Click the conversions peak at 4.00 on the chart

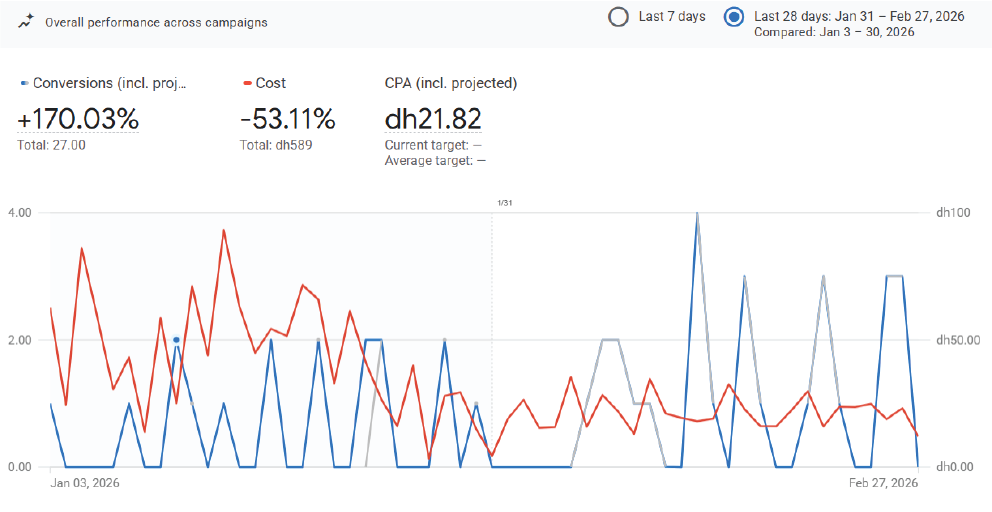pyautogui.click(x=697, y=213)
